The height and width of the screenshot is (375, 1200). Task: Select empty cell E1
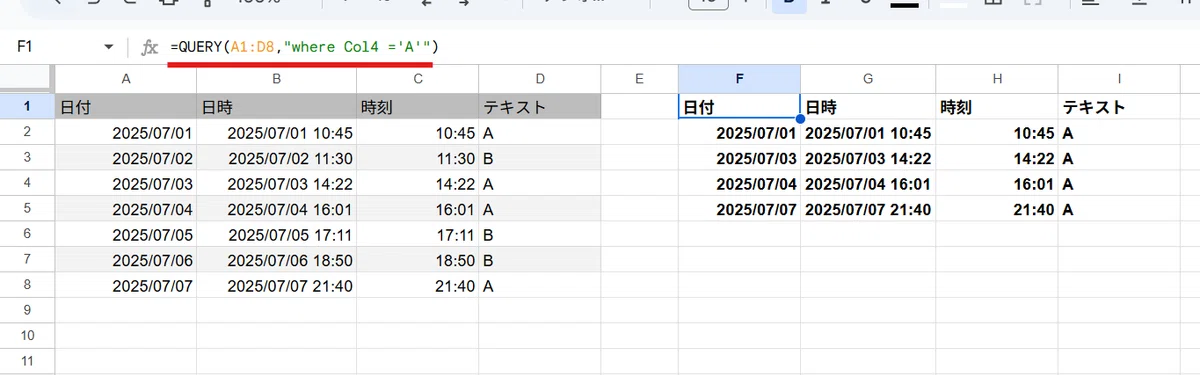pyautogui.click(x=639, y=107)
